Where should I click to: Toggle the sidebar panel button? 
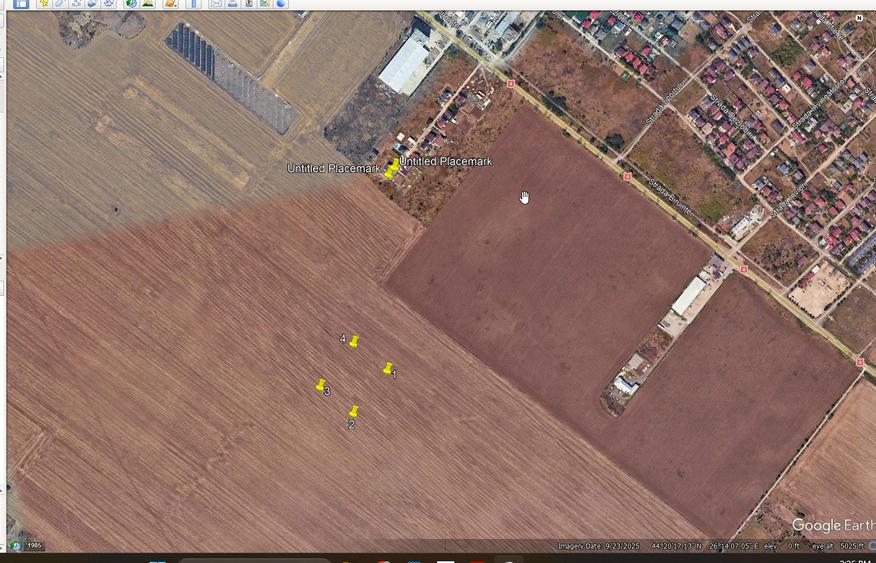tap(21, 3)
